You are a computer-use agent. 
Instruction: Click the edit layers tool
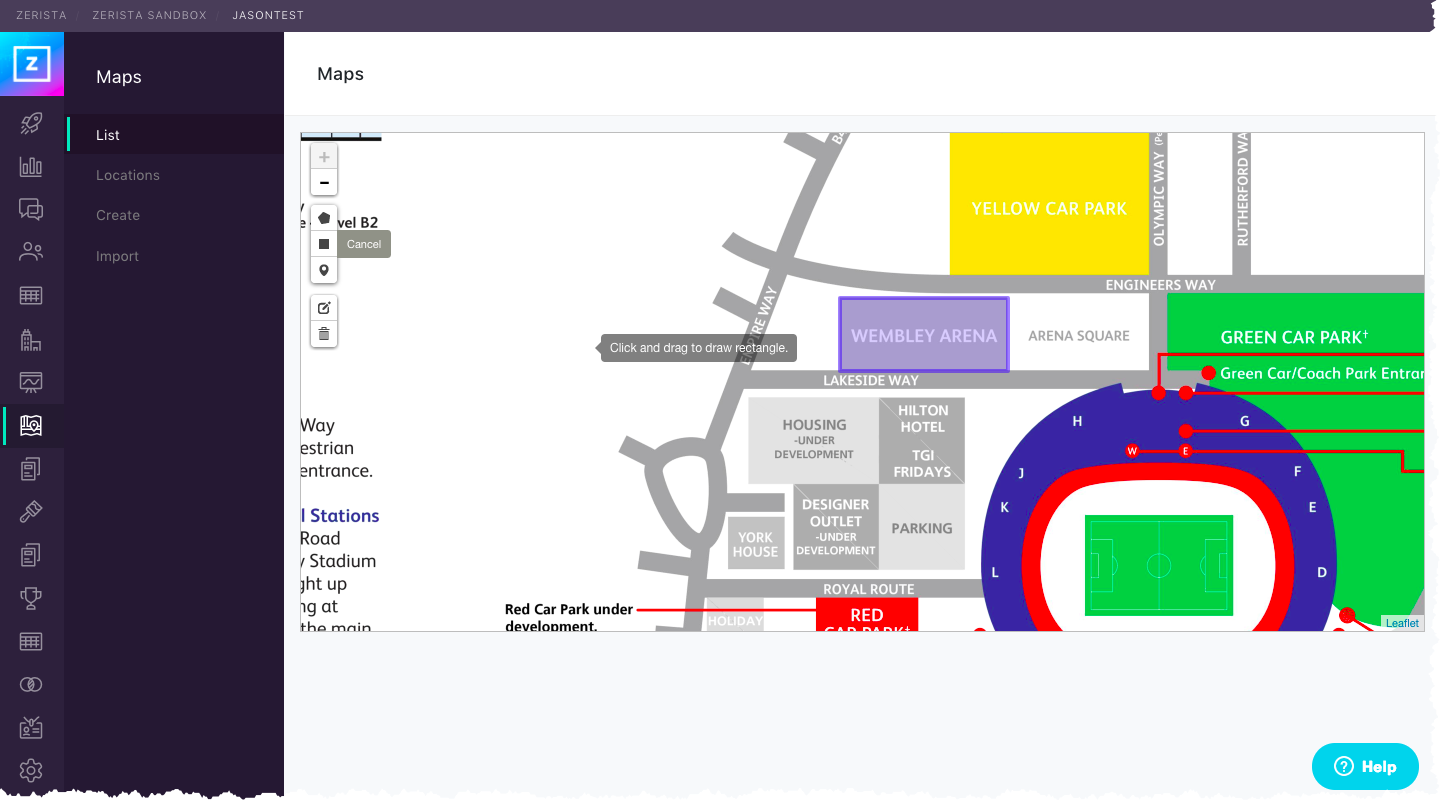pyautogui.click(x=324, y=307)
